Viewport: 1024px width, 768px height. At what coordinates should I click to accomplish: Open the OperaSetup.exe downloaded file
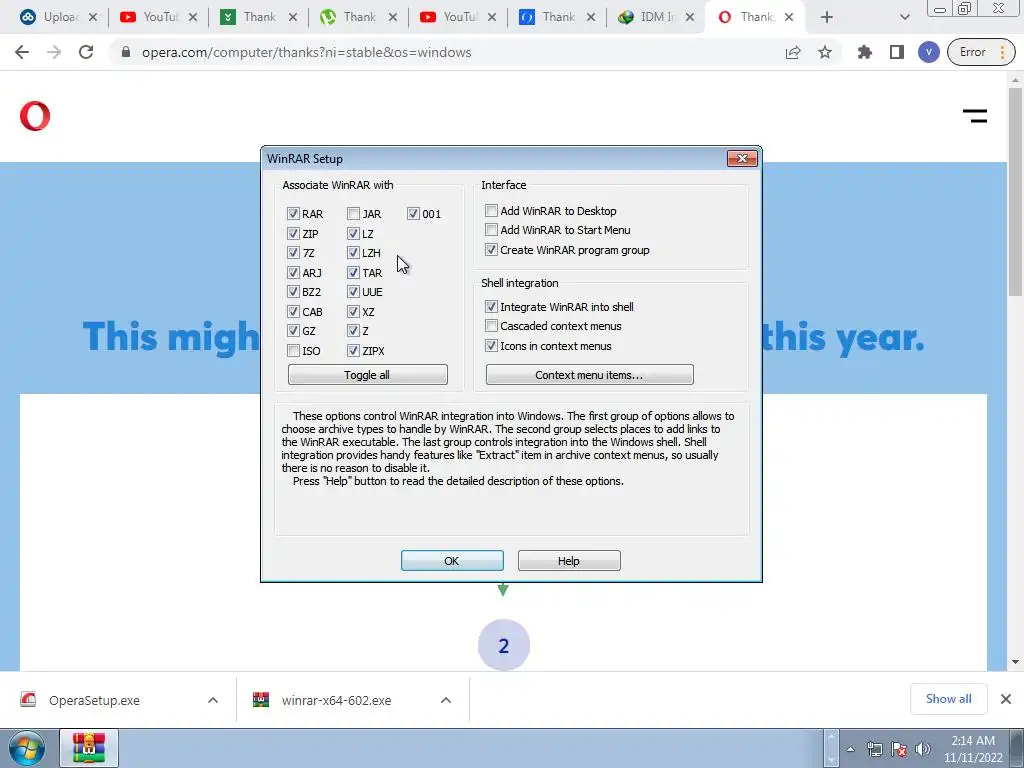tap(94, 700)
